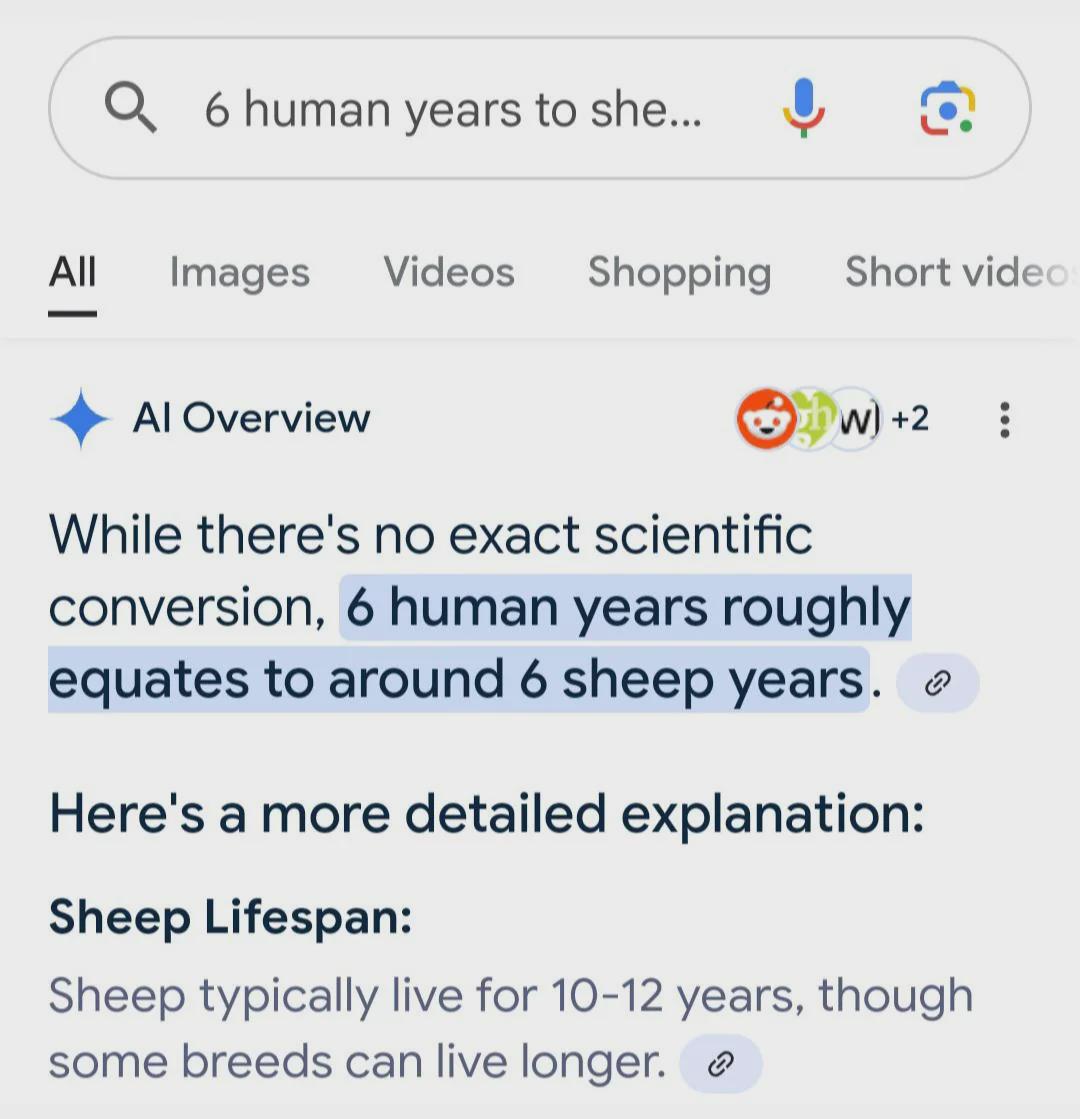Screen dimensions: 1080x1119
Task: Switch to the Videos tab
Action: click(449, 273)
